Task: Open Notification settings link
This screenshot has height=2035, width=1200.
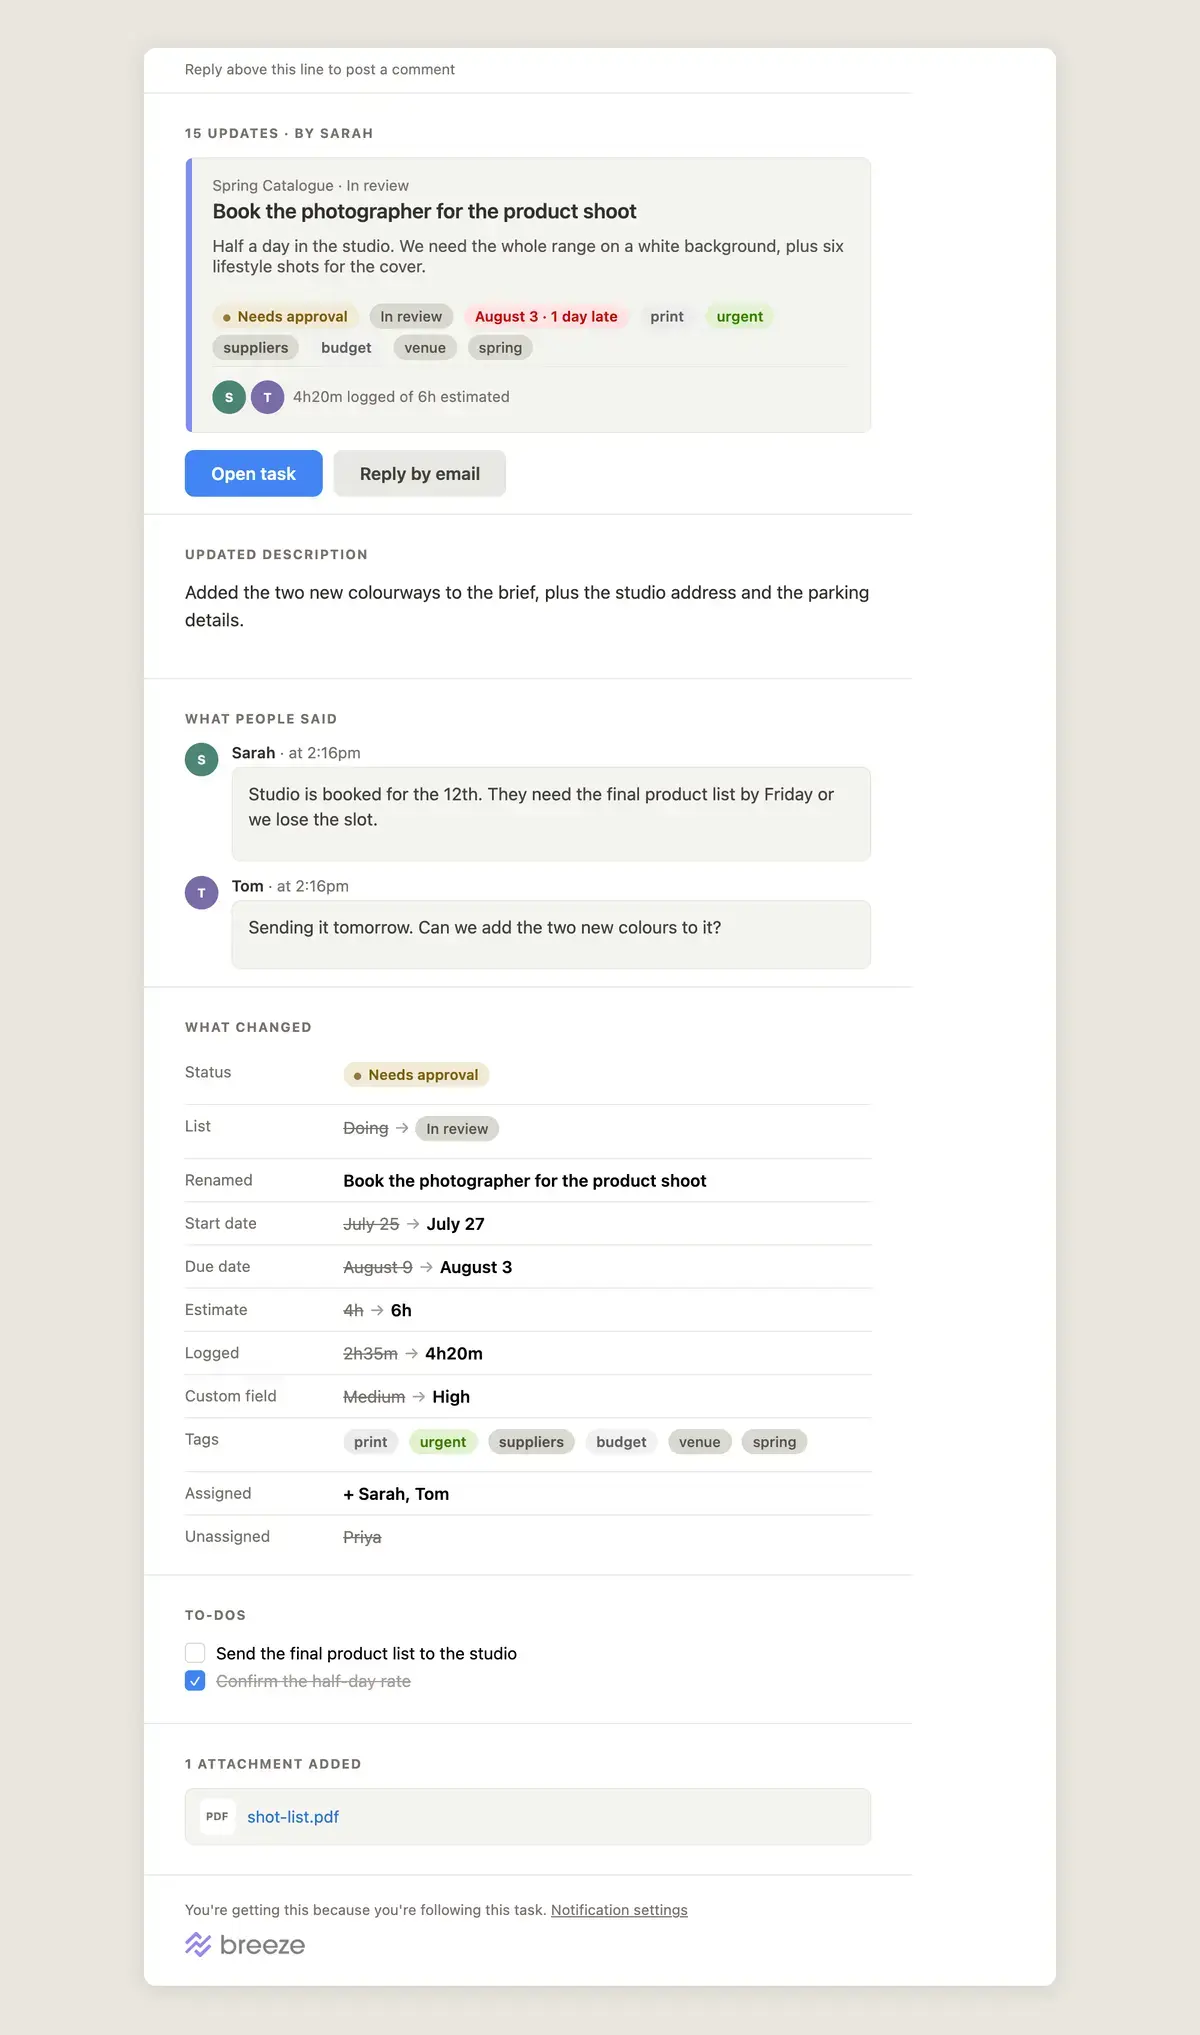Action: click(x=619, y=1909)
